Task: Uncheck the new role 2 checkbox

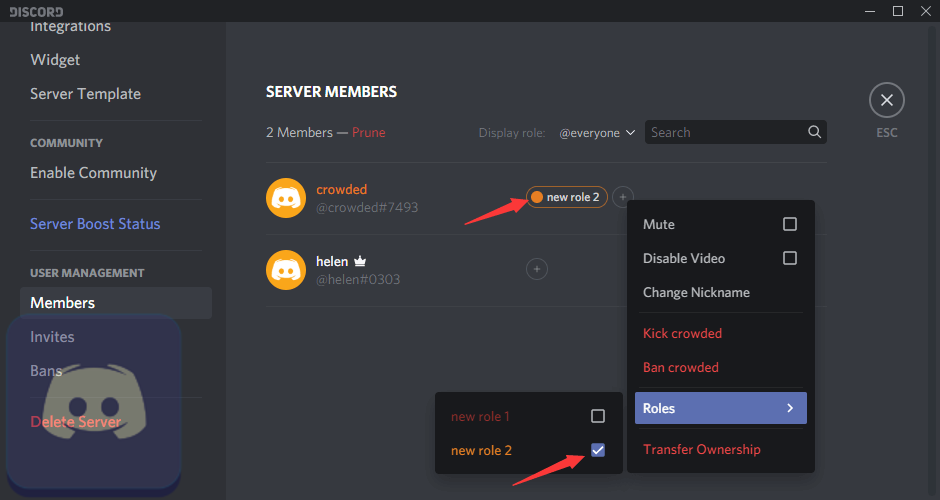Action: tap(598, 450)
